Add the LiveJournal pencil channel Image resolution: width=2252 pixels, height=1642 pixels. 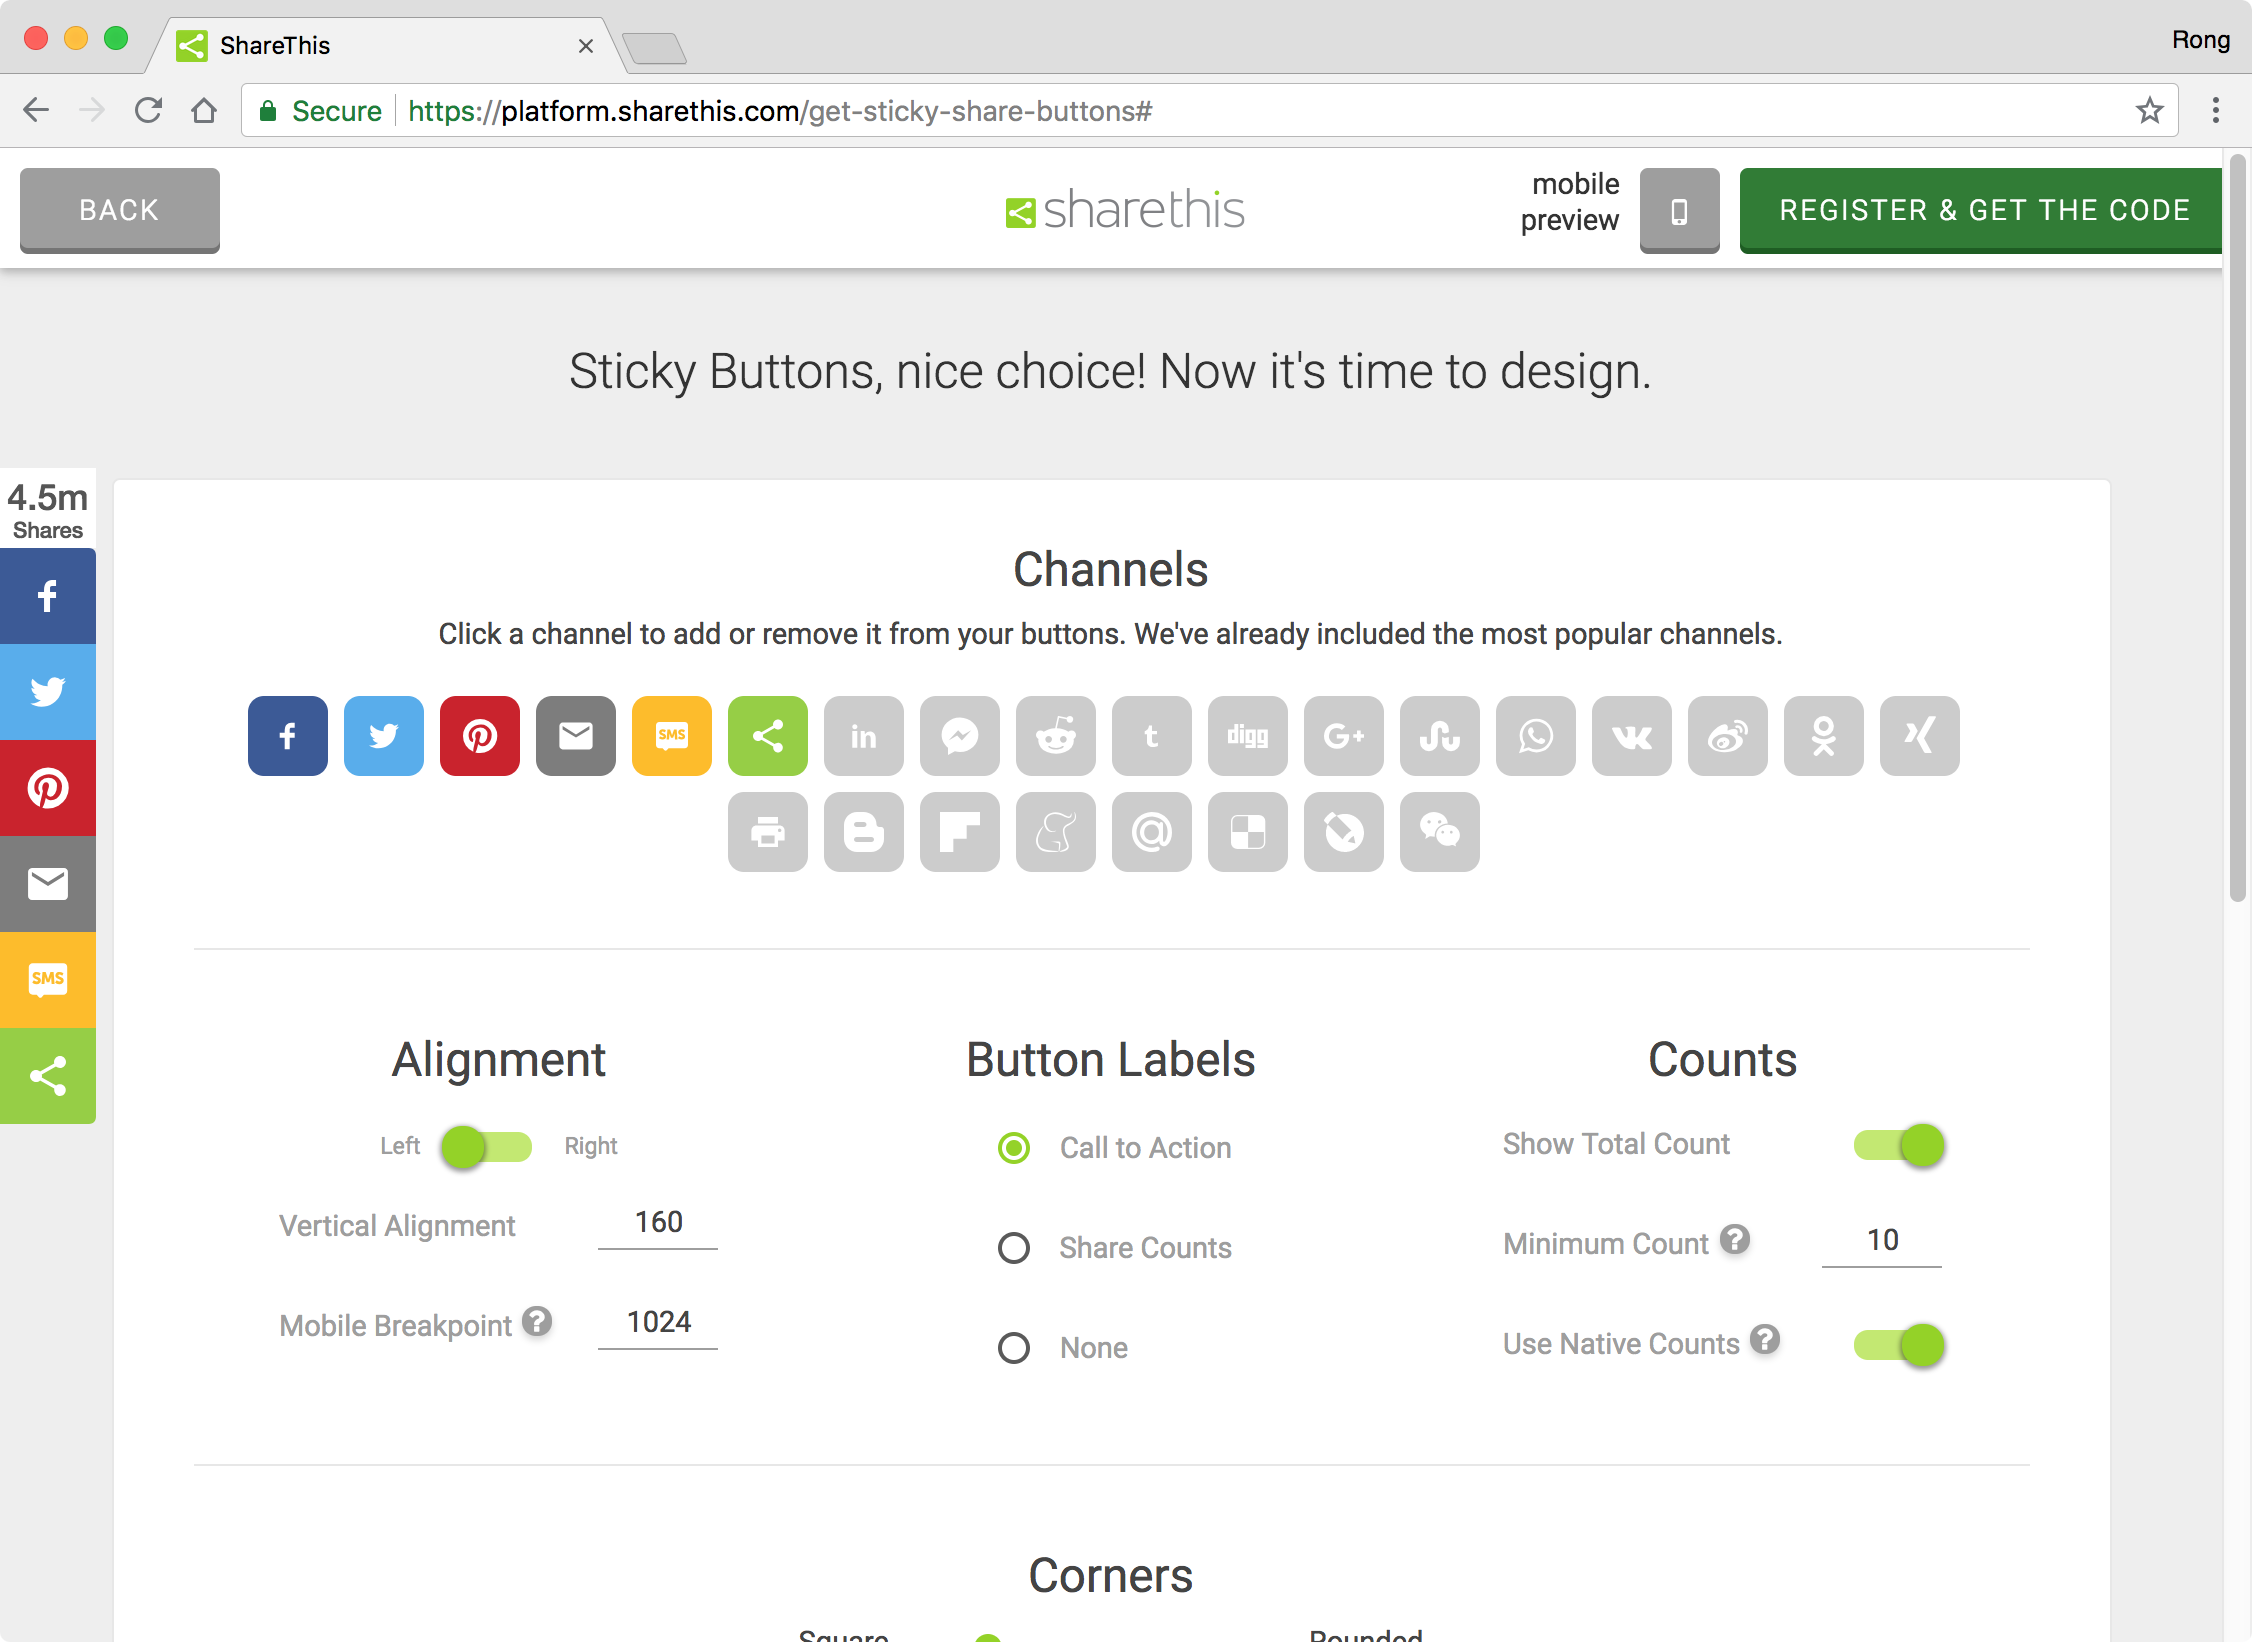pyautogui.click(x=1344, y=832)
